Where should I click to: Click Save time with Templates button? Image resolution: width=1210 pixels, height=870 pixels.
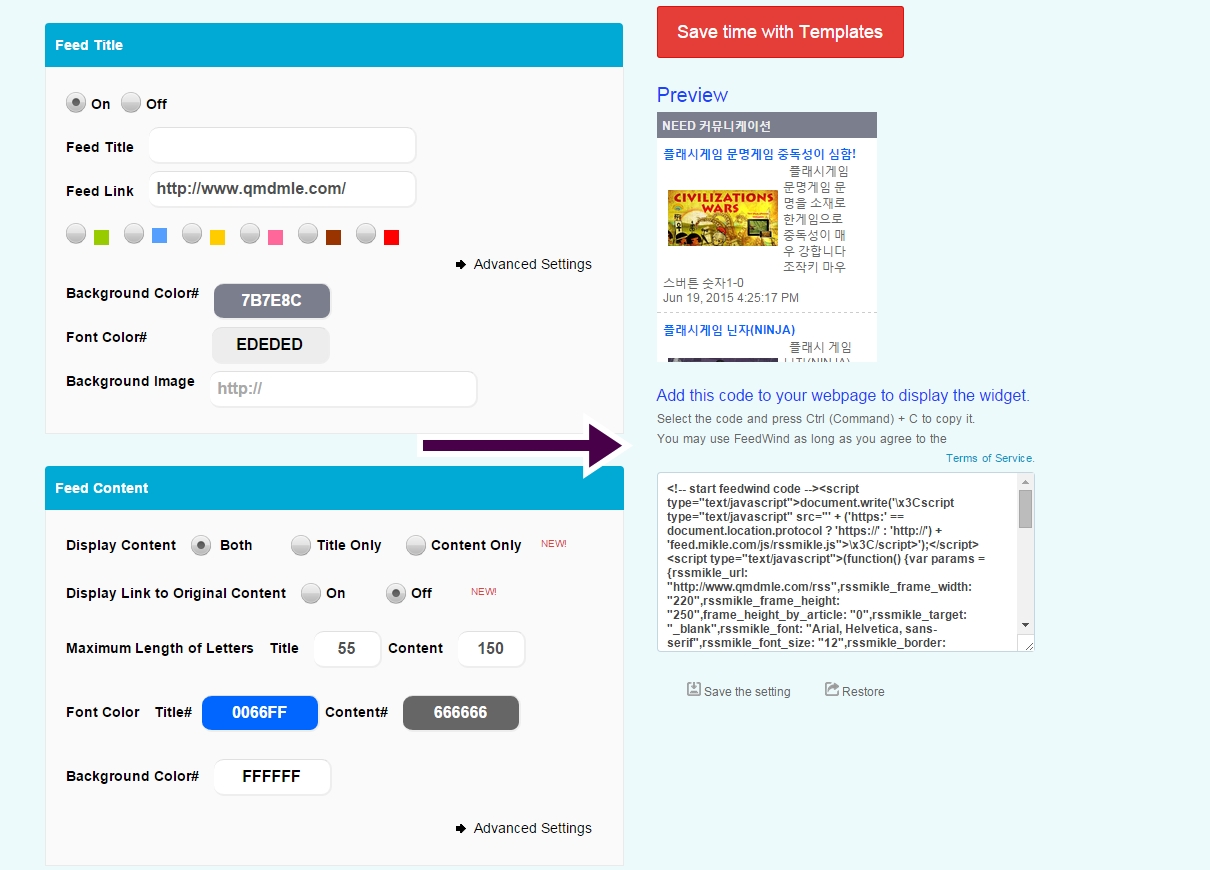pos(780,32)
